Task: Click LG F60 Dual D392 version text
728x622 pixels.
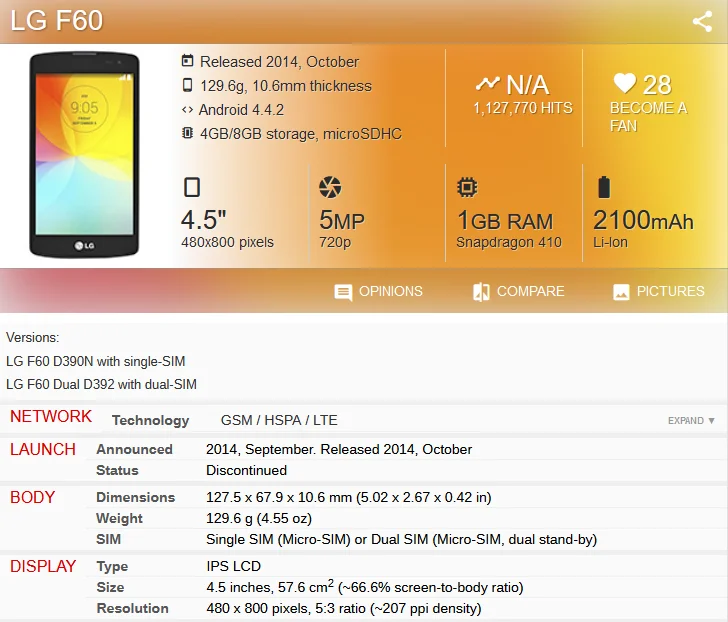Action: tap(101, 384)
